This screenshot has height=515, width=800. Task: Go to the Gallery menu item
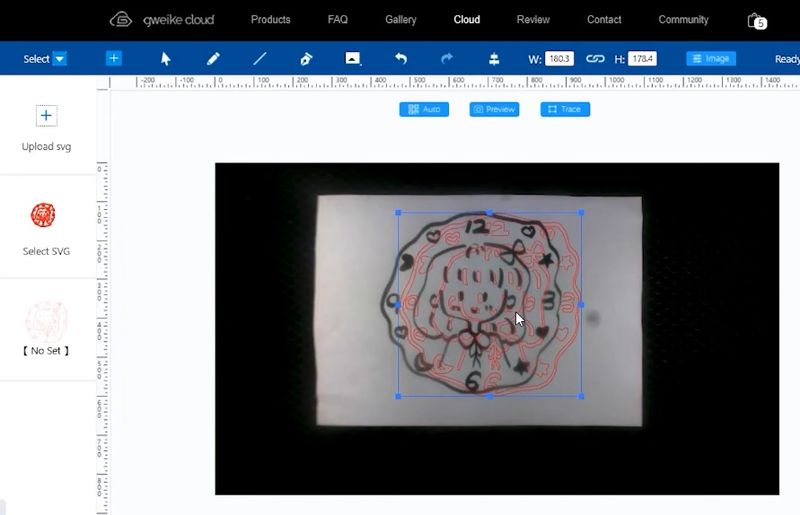pos(400,20)
